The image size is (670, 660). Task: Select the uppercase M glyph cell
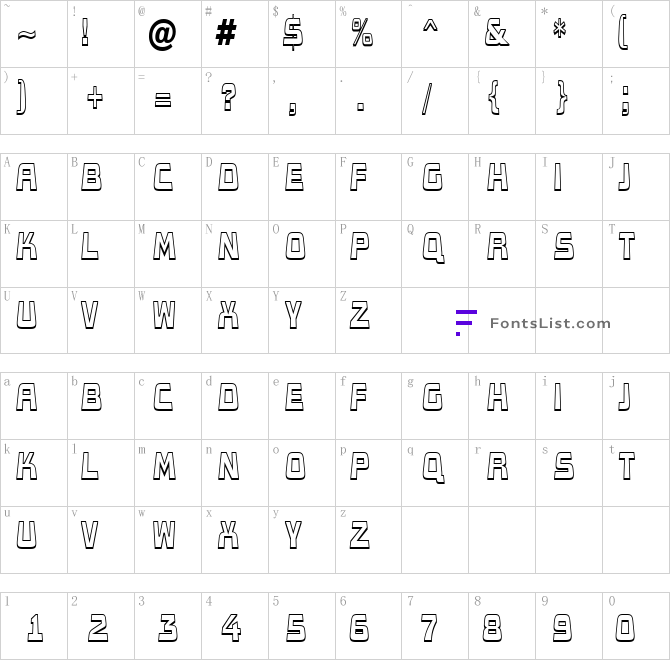(168, 254)
